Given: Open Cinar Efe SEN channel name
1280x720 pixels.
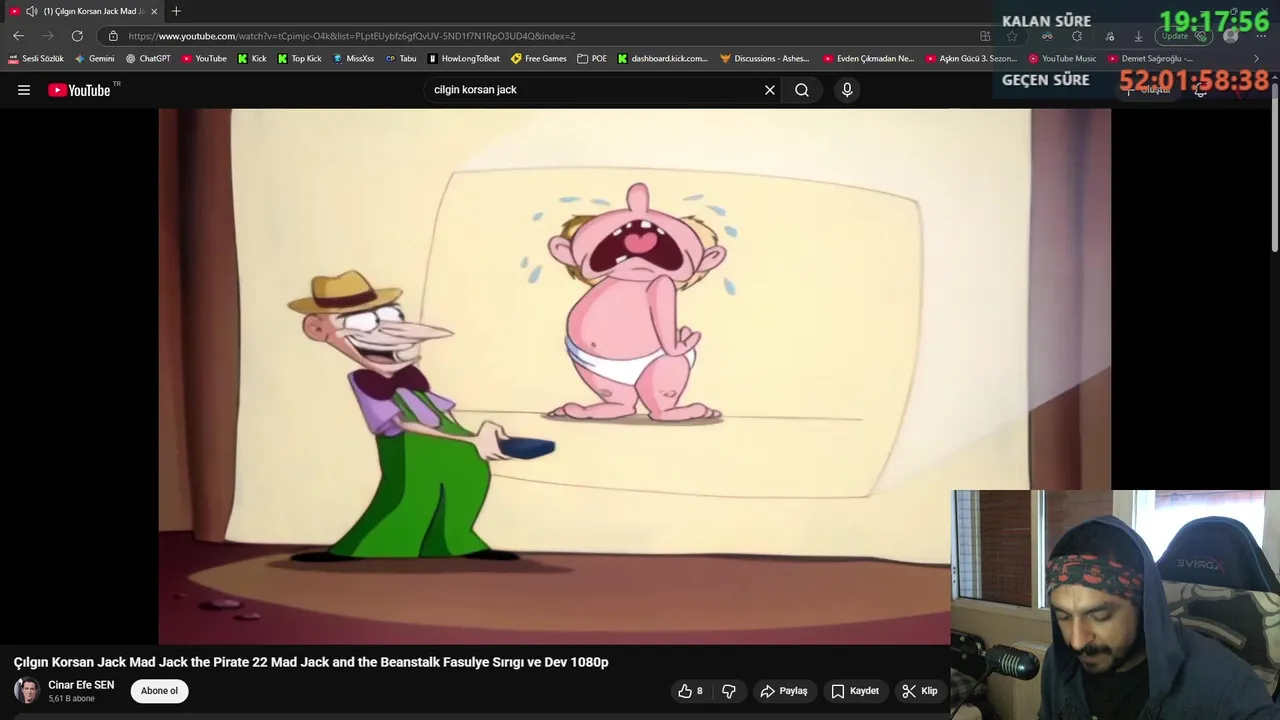Looking at the screenshot, I should (81, 685).
